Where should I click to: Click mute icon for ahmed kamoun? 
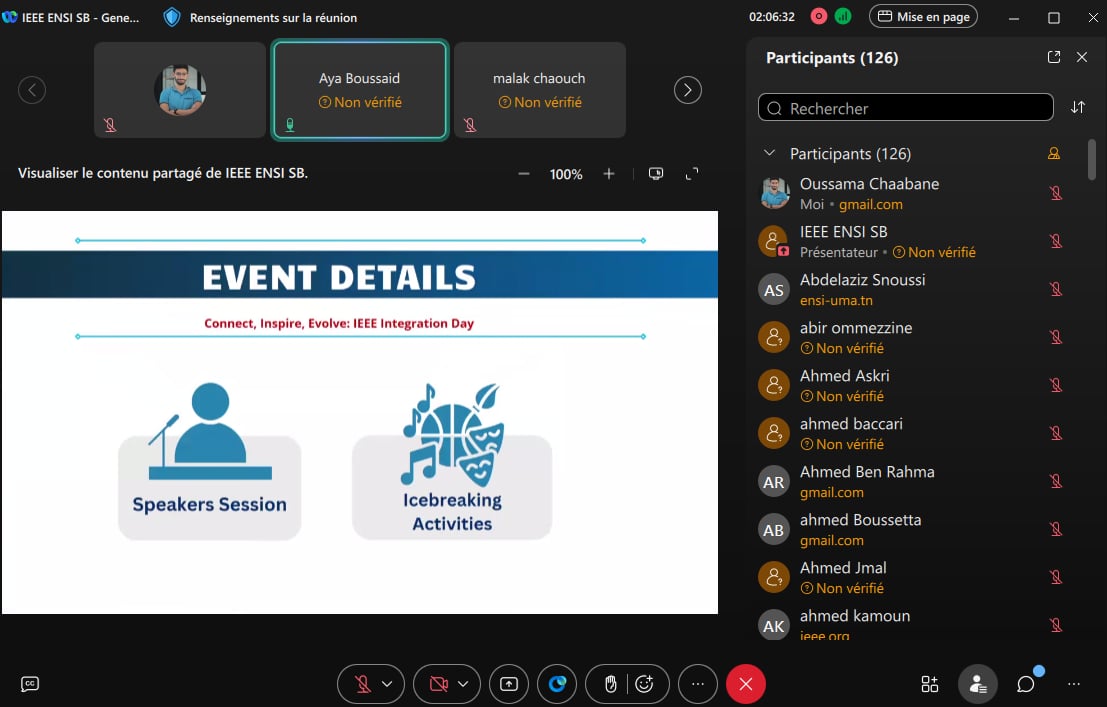[x=1056, y=625]
